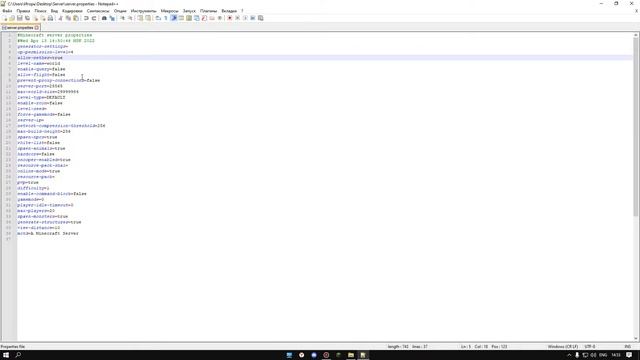Click the Paste clipboard icon
The width and height of the screenshot is (640, 360).
[x=75, y=18]
